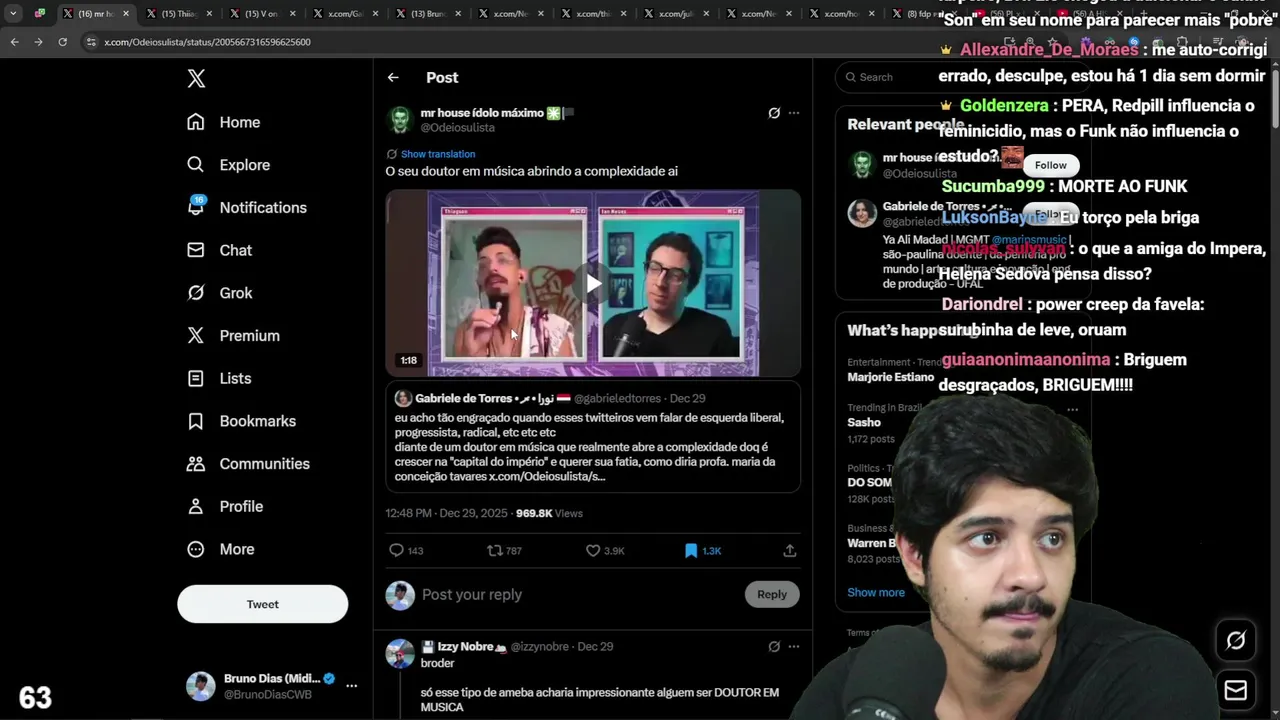The height and width of the screenshot is (720, 1280).
Task: Open the Grok floating button
Action: [1236, 641]
